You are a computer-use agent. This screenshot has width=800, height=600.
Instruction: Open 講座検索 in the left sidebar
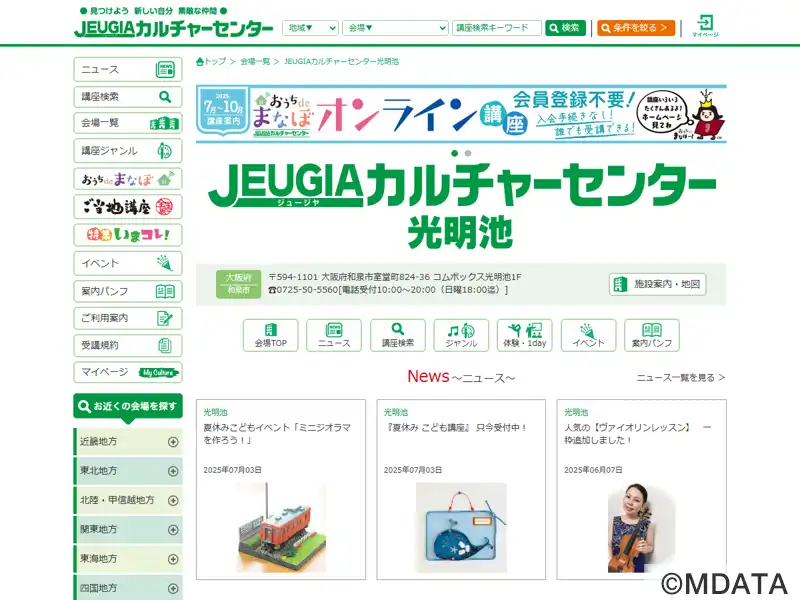(128, 96)
